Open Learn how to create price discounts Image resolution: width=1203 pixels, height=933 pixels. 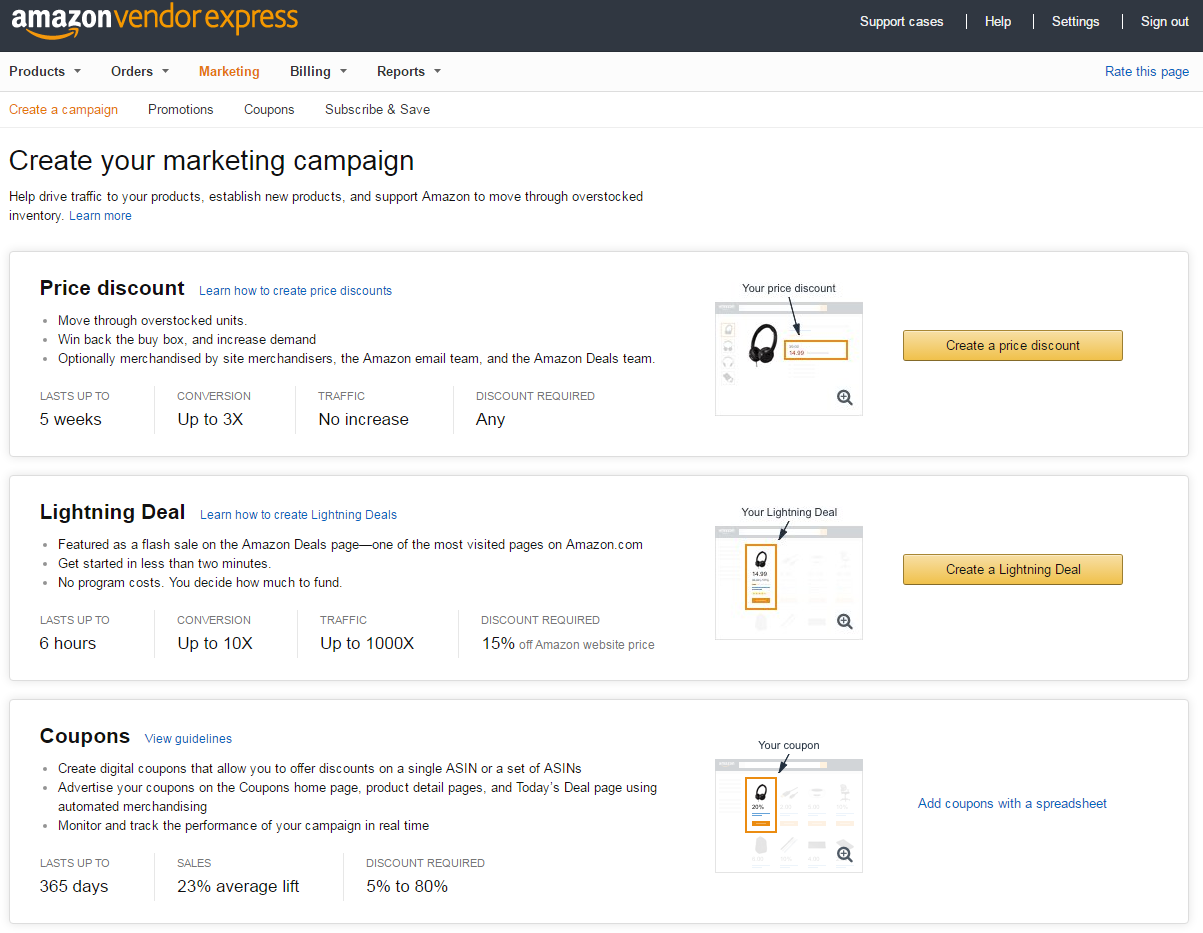pos(295,290)
